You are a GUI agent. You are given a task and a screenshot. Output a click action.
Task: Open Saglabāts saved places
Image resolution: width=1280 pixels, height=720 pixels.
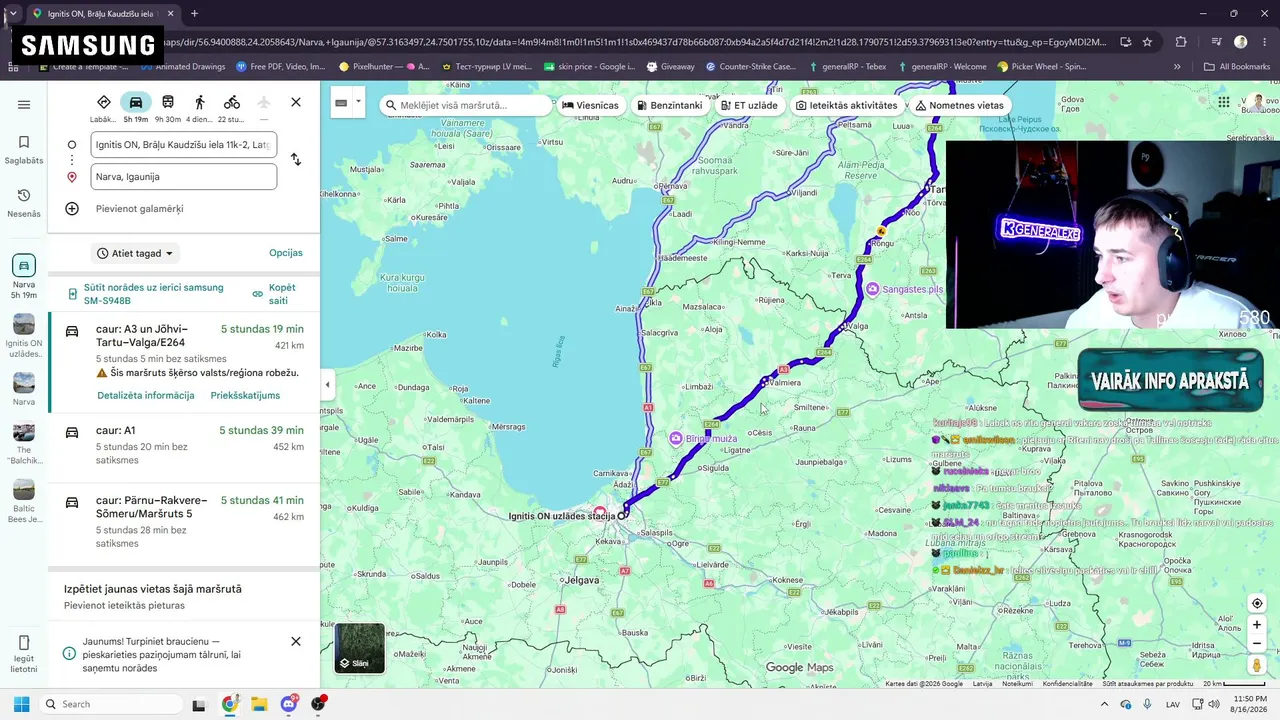point(24,148)
